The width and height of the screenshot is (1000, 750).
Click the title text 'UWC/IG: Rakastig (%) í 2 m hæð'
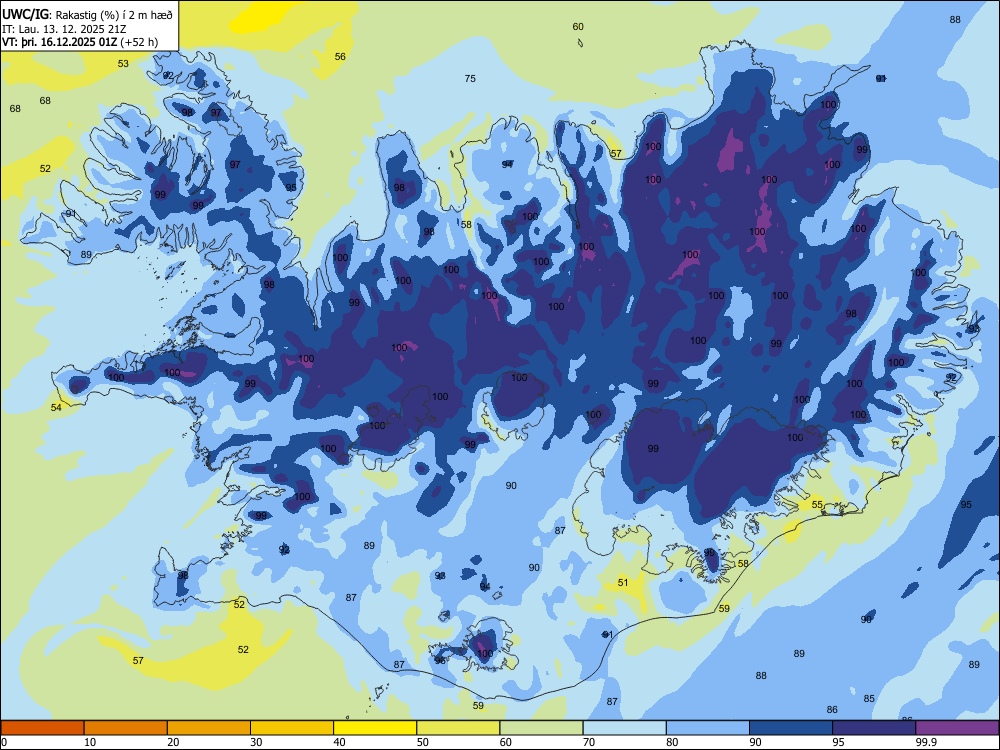(87, 14)
